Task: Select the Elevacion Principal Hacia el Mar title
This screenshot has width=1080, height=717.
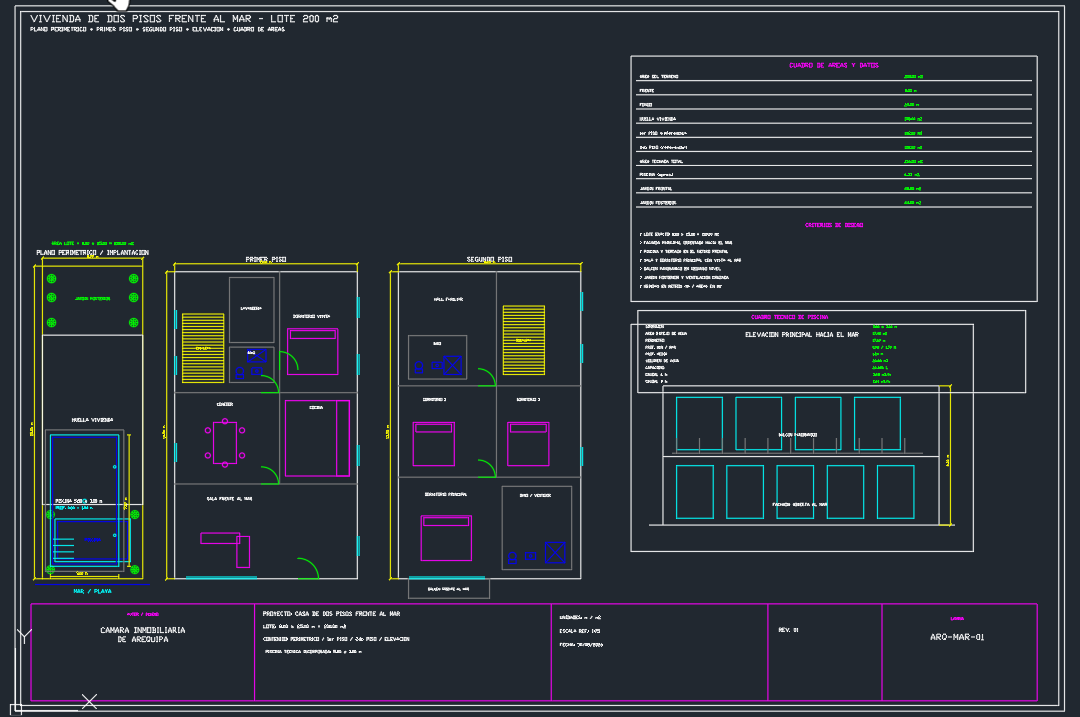Action: click(802, 335)
